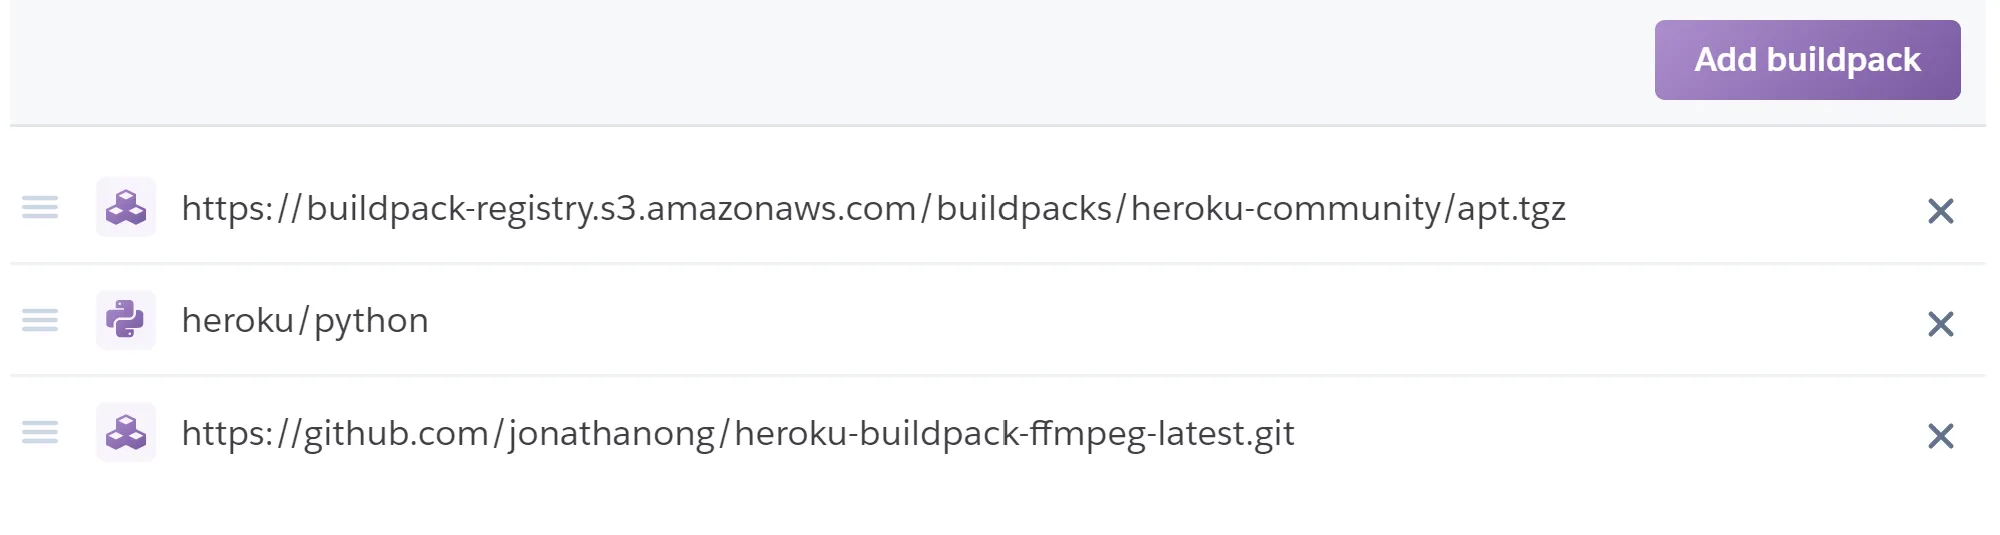Click empty space right of the ffmpeg URL
Screen dimensions: 2000x535
1600,434
